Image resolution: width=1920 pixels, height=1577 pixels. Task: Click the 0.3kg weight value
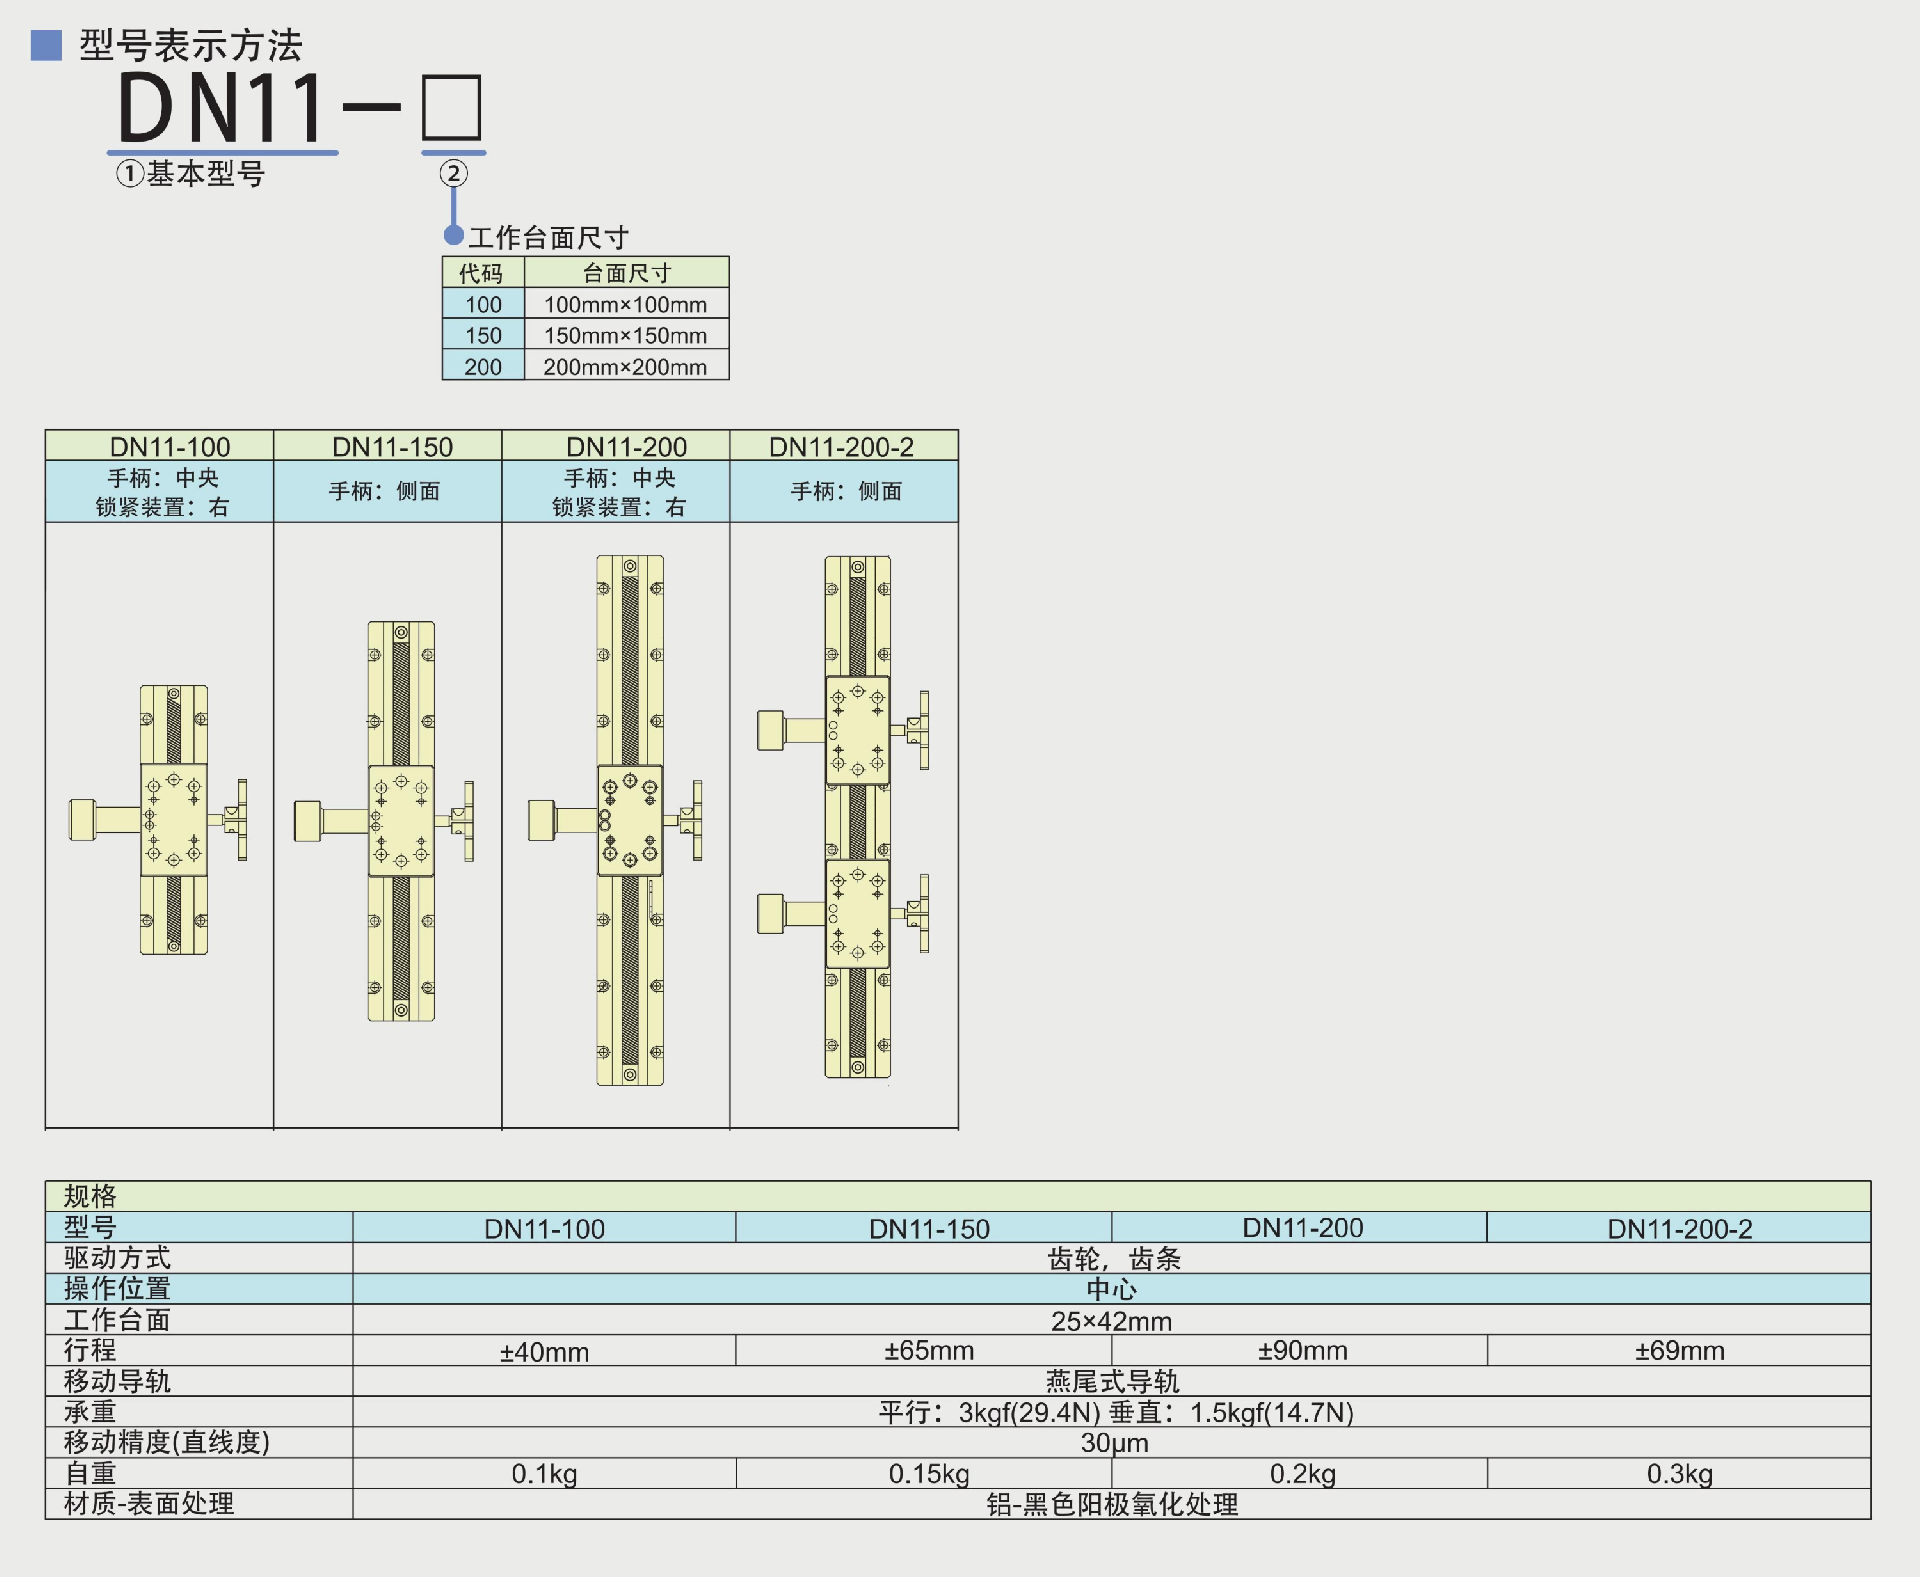1679,1474
